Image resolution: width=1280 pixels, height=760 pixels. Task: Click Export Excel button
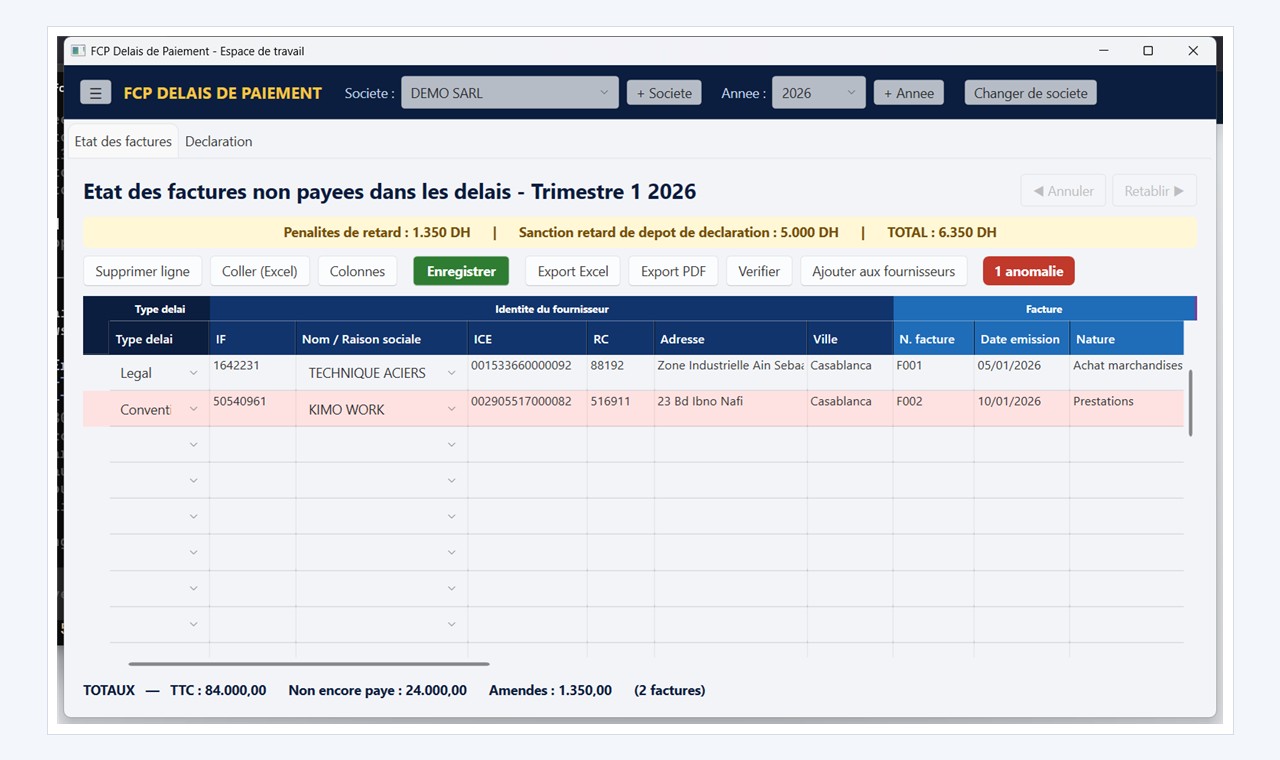(x=573, y=271)
